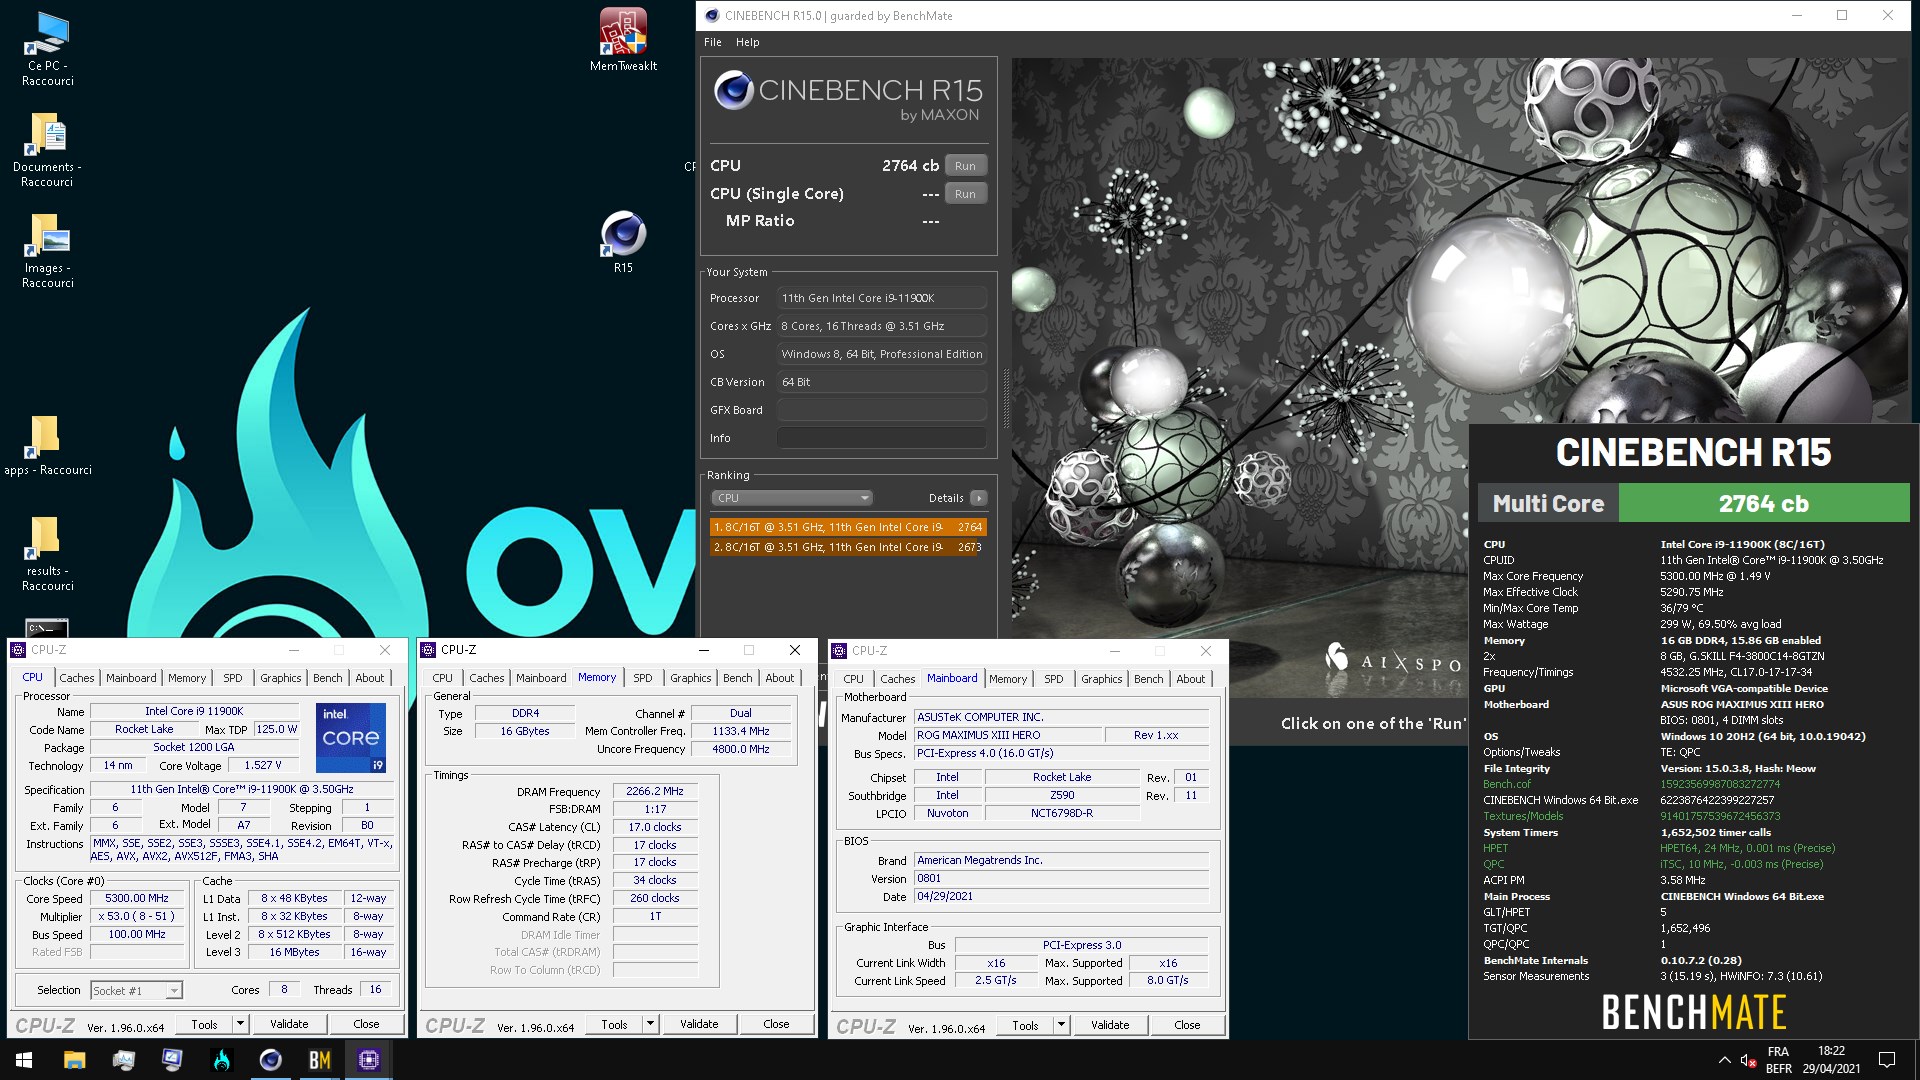Click the Core Speed 5300.00 MHz value

[x=137, y=899]
